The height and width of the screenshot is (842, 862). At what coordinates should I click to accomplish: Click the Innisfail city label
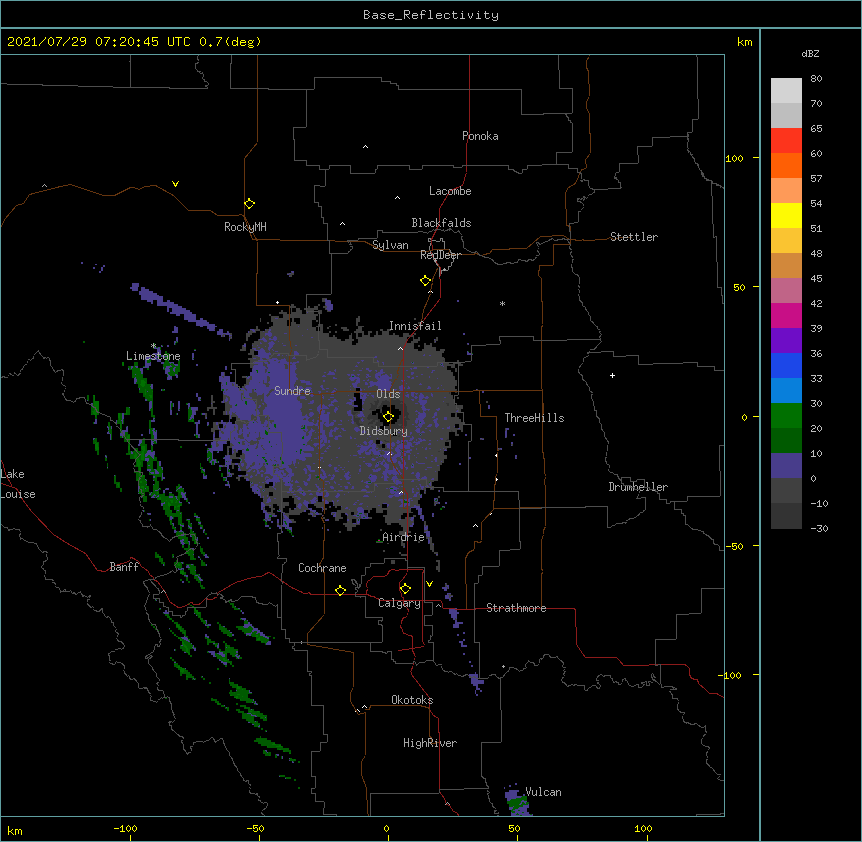[415, 326]
